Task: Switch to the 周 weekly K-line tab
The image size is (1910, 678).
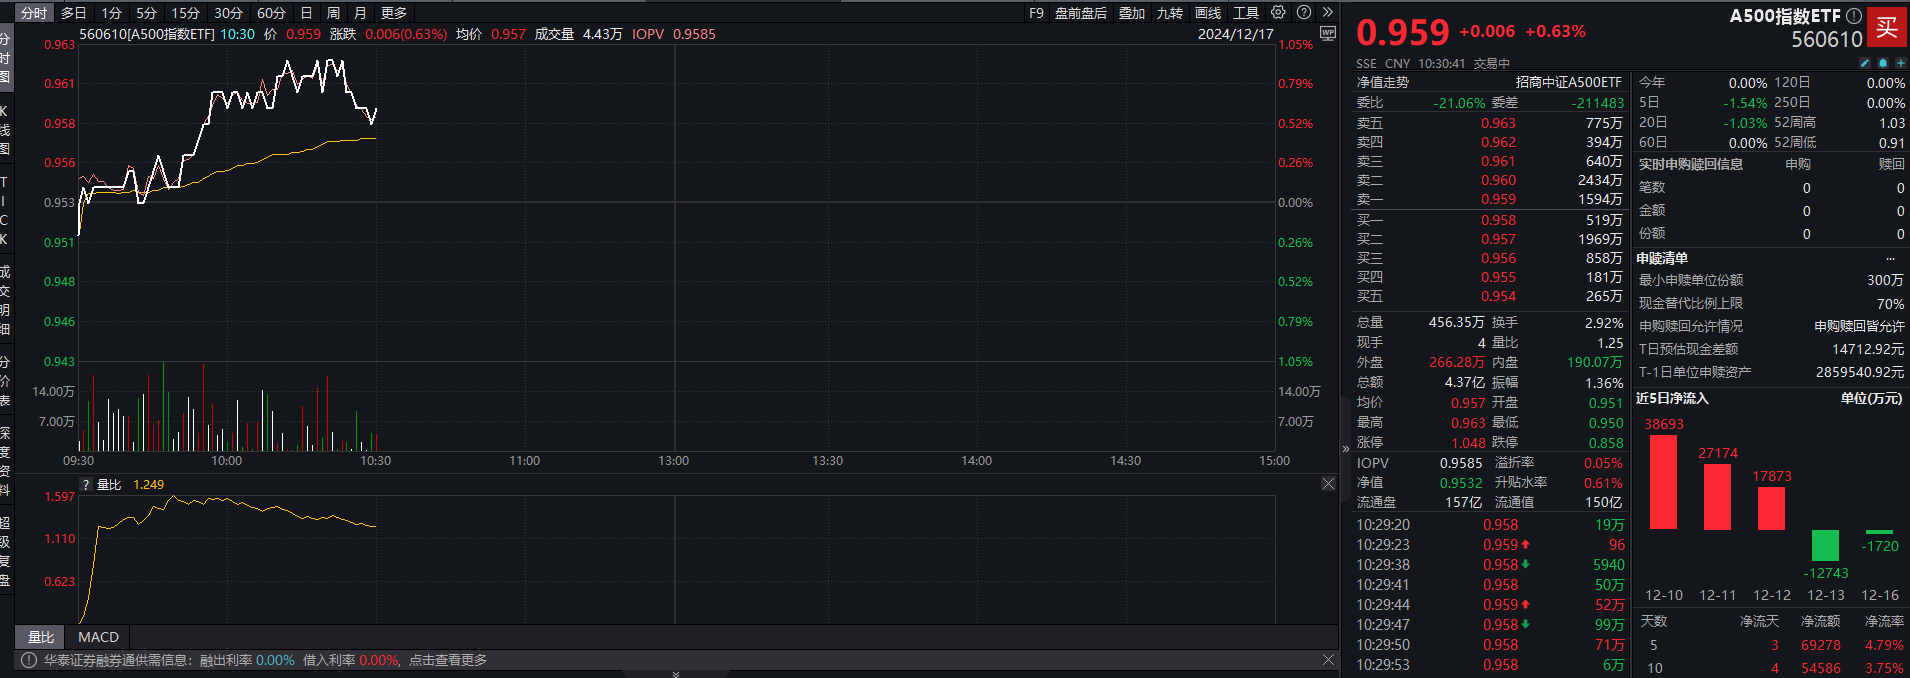Action: 333,13
